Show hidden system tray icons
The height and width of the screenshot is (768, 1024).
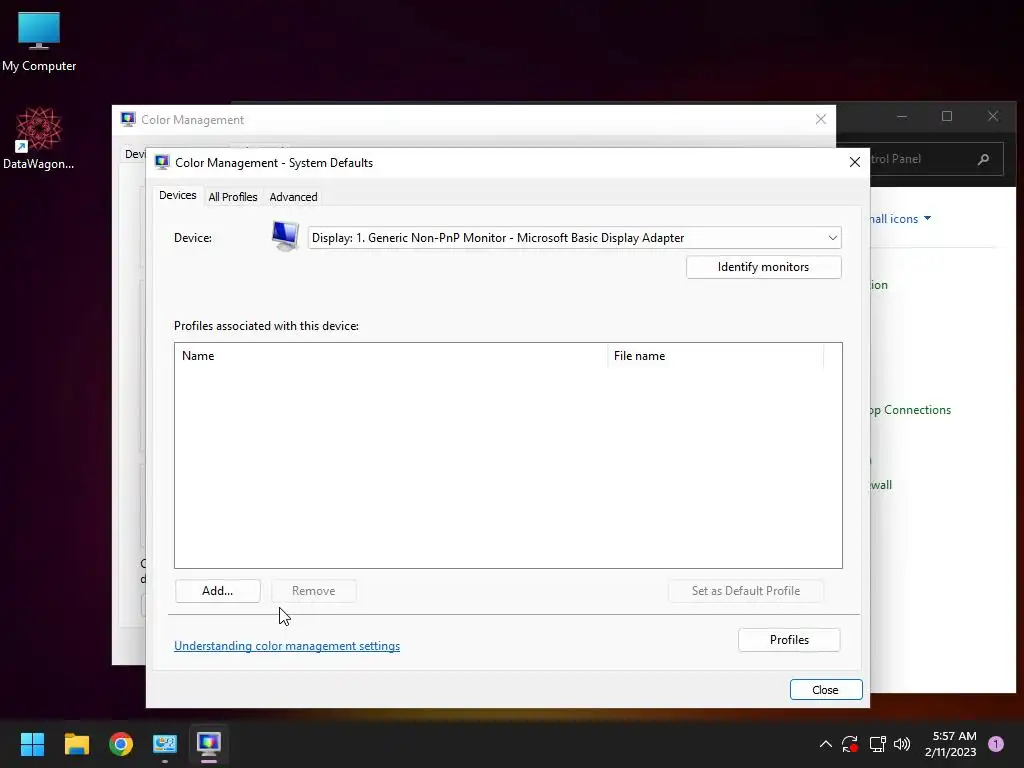point(825,744)
